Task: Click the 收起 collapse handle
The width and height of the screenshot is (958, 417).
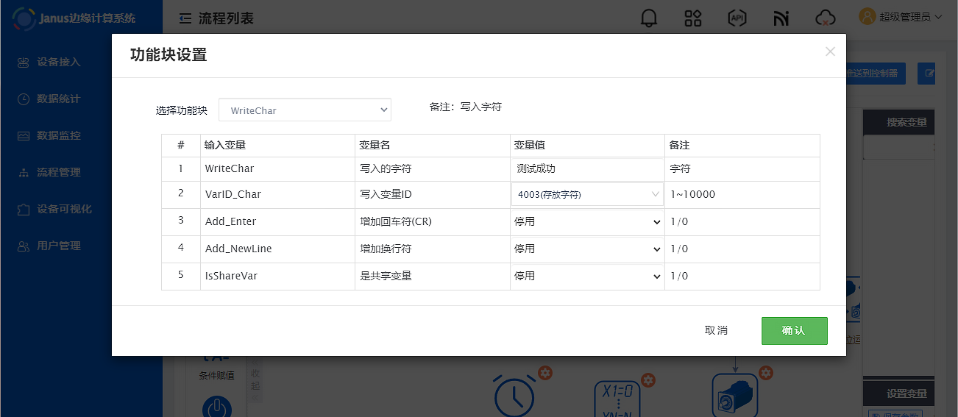Action: (x=255, y=381)
